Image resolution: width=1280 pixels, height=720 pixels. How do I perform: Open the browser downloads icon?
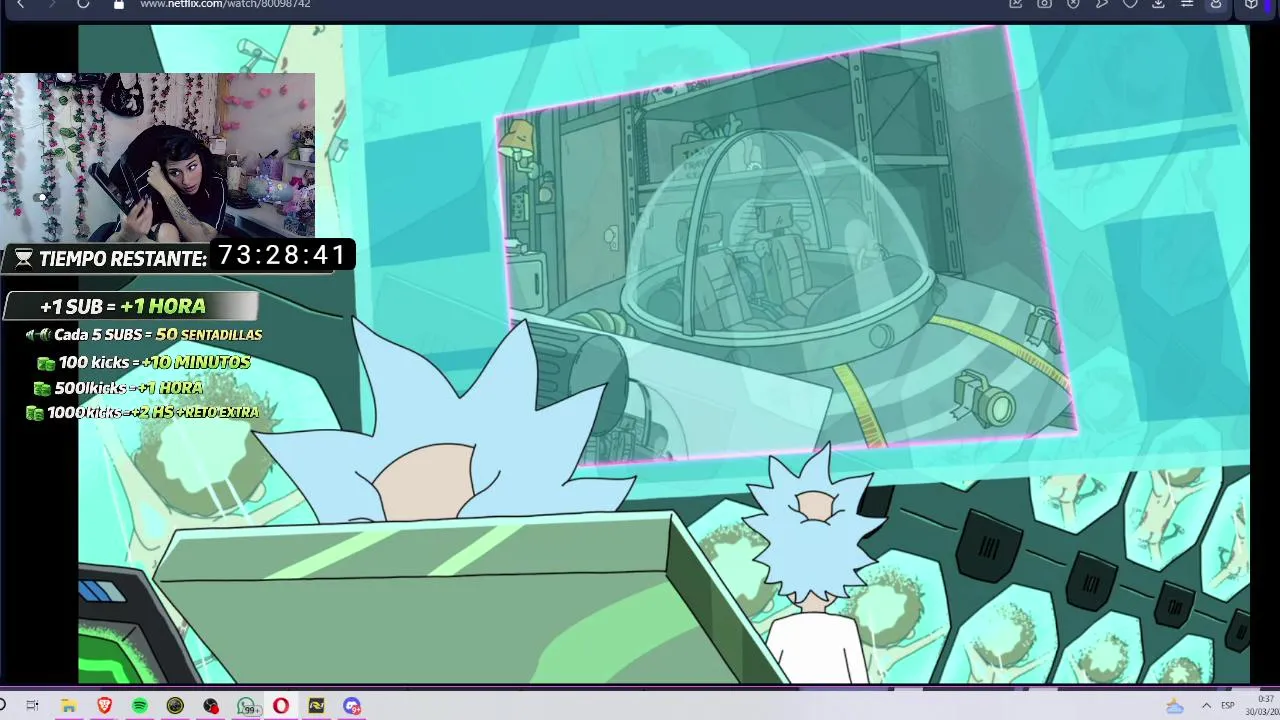1158,4
